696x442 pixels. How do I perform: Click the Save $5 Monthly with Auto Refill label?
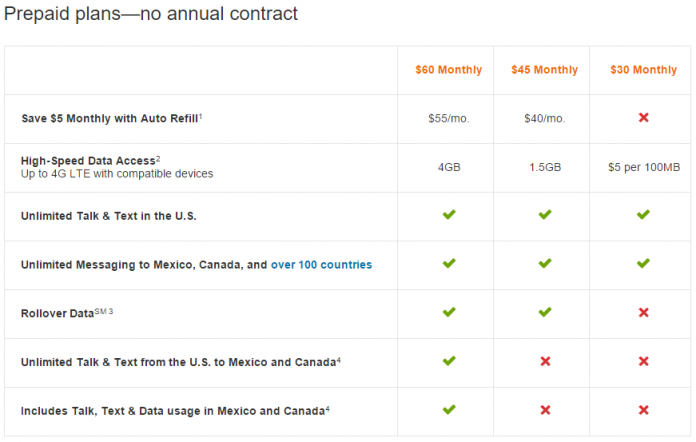coord(112,118)
